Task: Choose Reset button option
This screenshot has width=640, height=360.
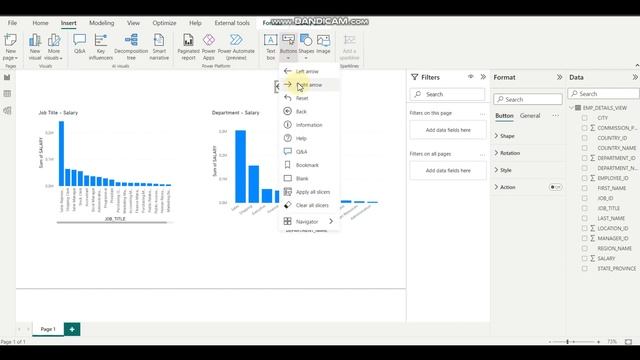Action: coord(309,98)
